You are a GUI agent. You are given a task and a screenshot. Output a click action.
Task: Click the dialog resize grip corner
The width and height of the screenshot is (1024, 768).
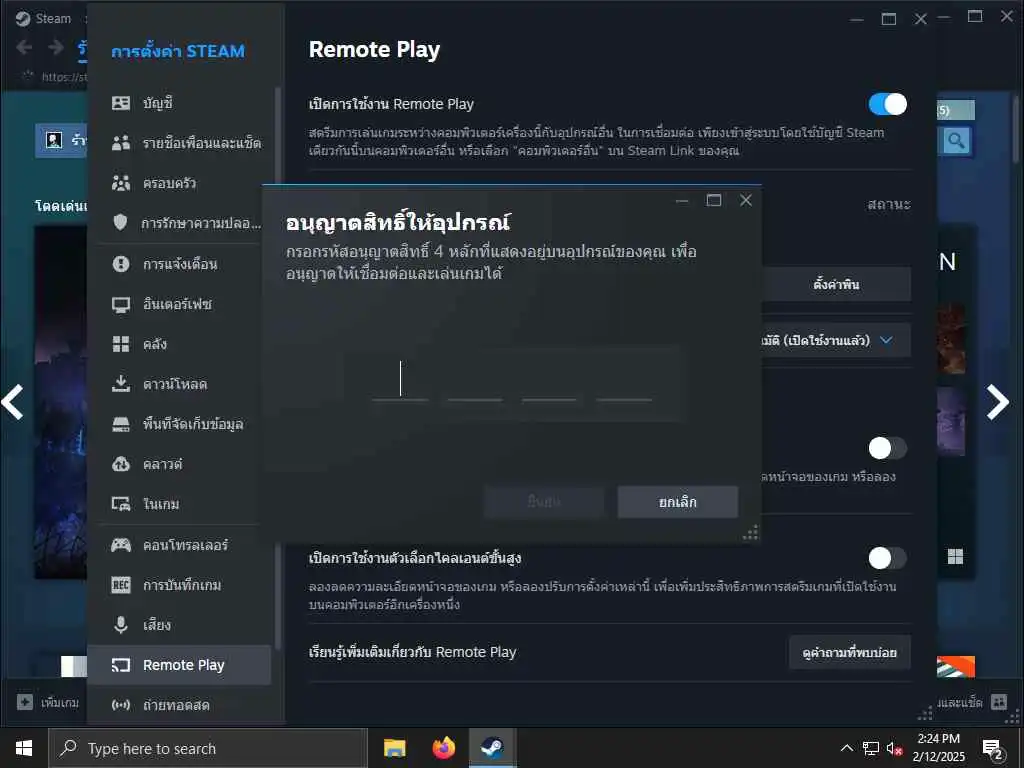click(x=751, y=533)
